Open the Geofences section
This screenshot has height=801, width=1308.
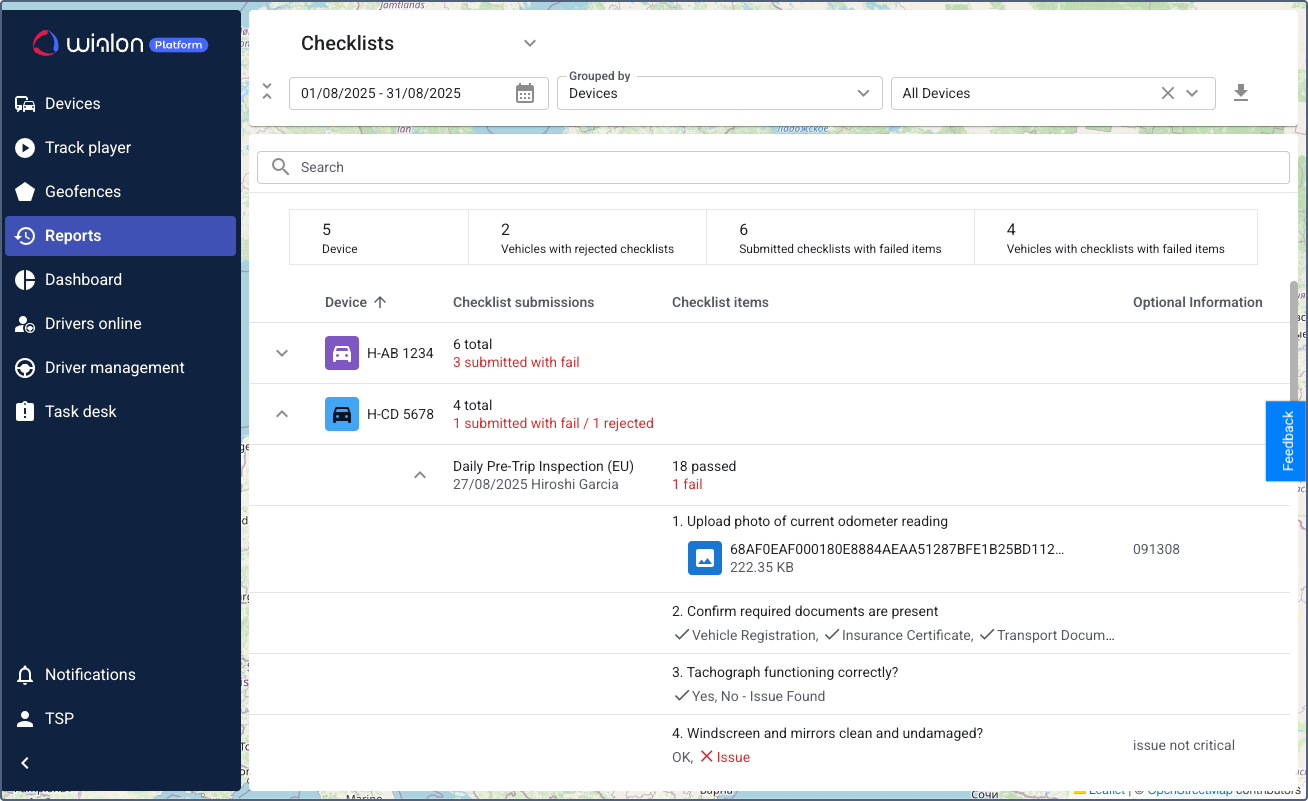[82, 192]
